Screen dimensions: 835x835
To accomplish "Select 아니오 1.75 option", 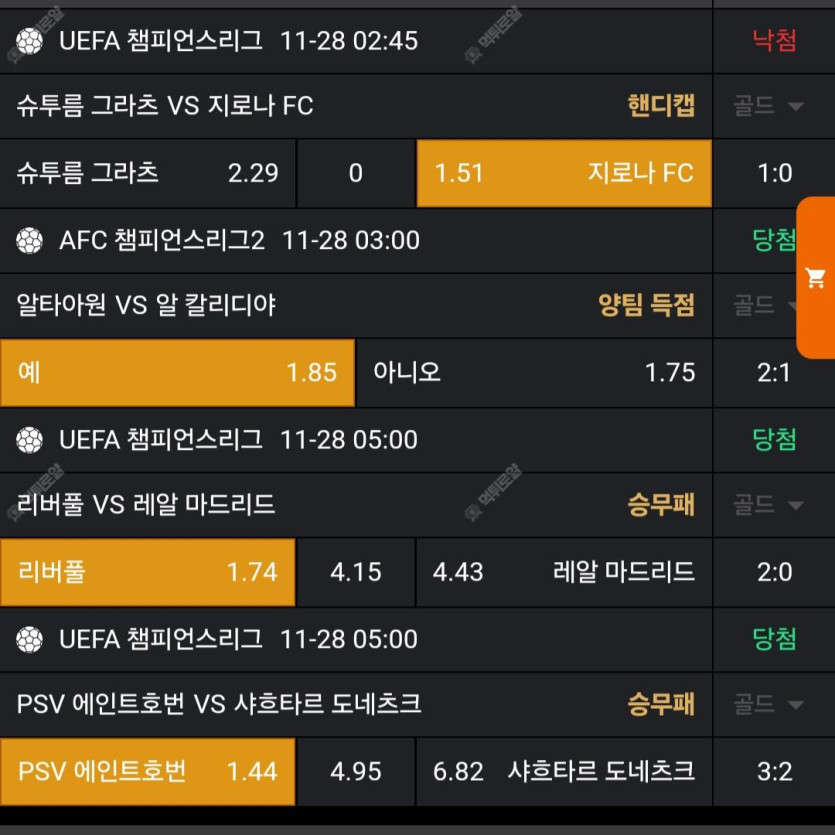I will (x=534, y=373).
